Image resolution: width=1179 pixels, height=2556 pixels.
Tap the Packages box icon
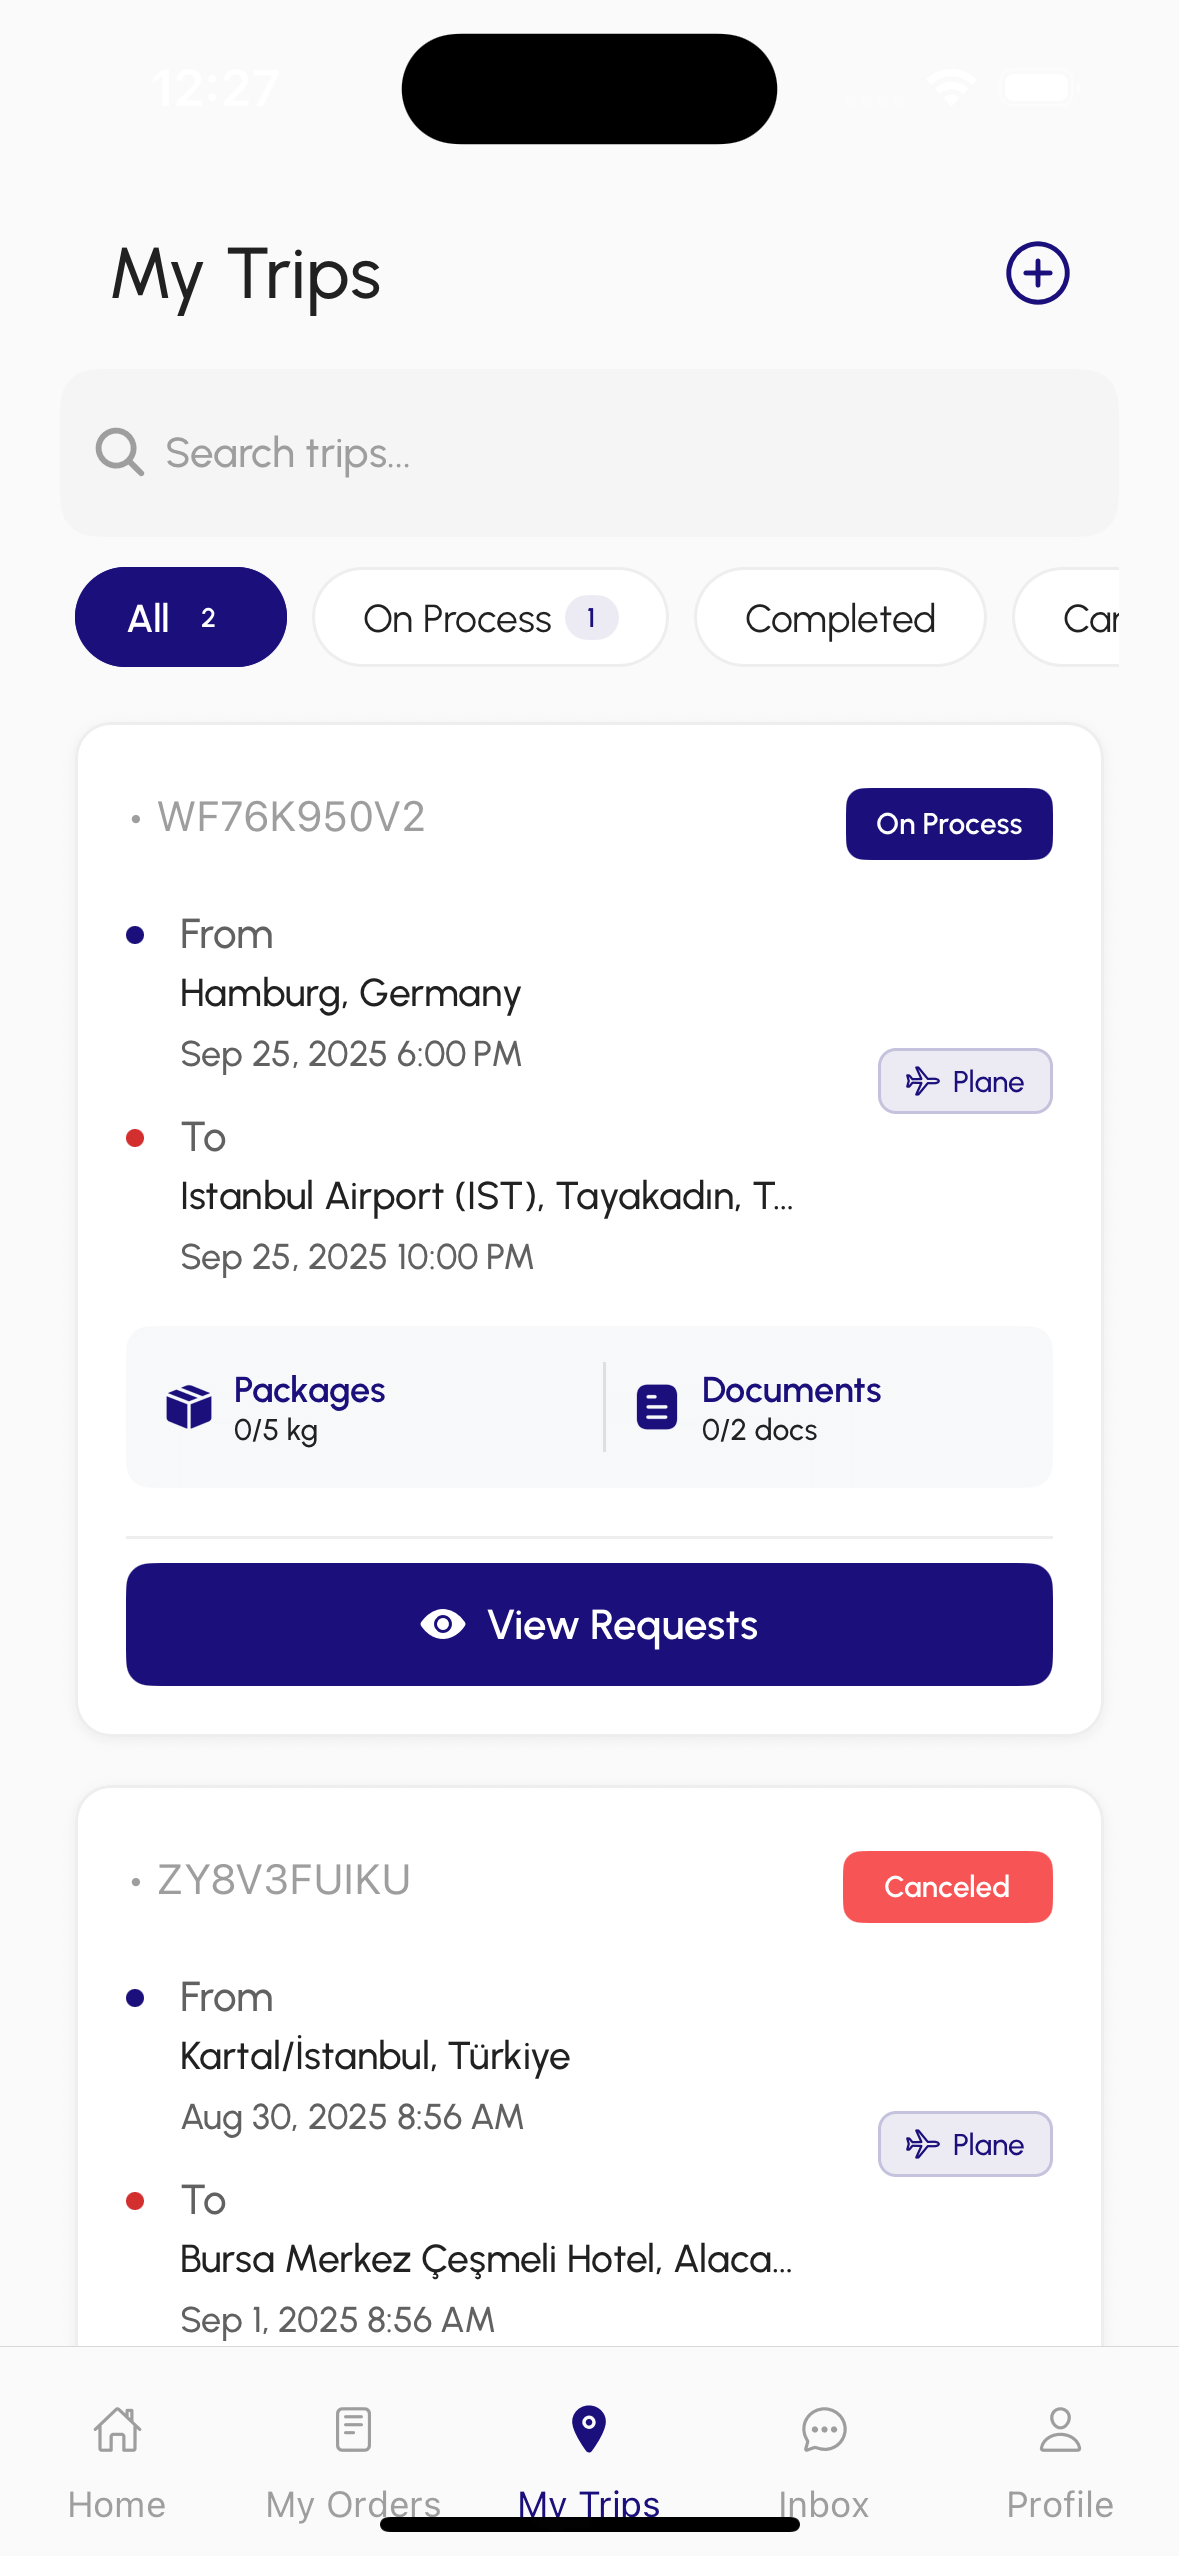click(188, 1407)
